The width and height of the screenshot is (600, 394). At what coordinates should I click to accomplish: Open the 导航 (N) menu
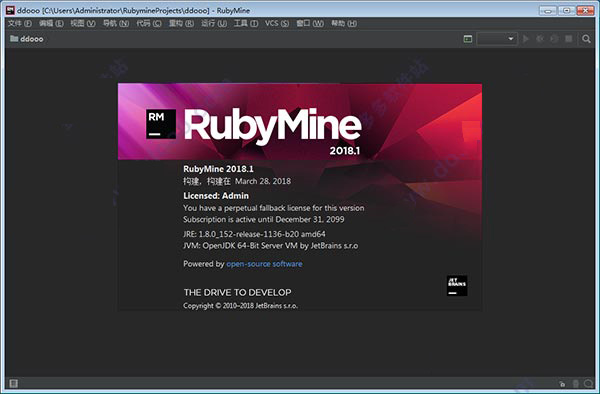(116, 23)
